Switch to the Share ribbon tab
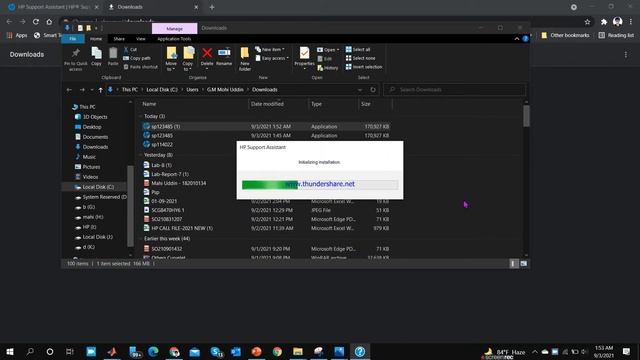Screen dimensions: 640x360 [119, 39]
